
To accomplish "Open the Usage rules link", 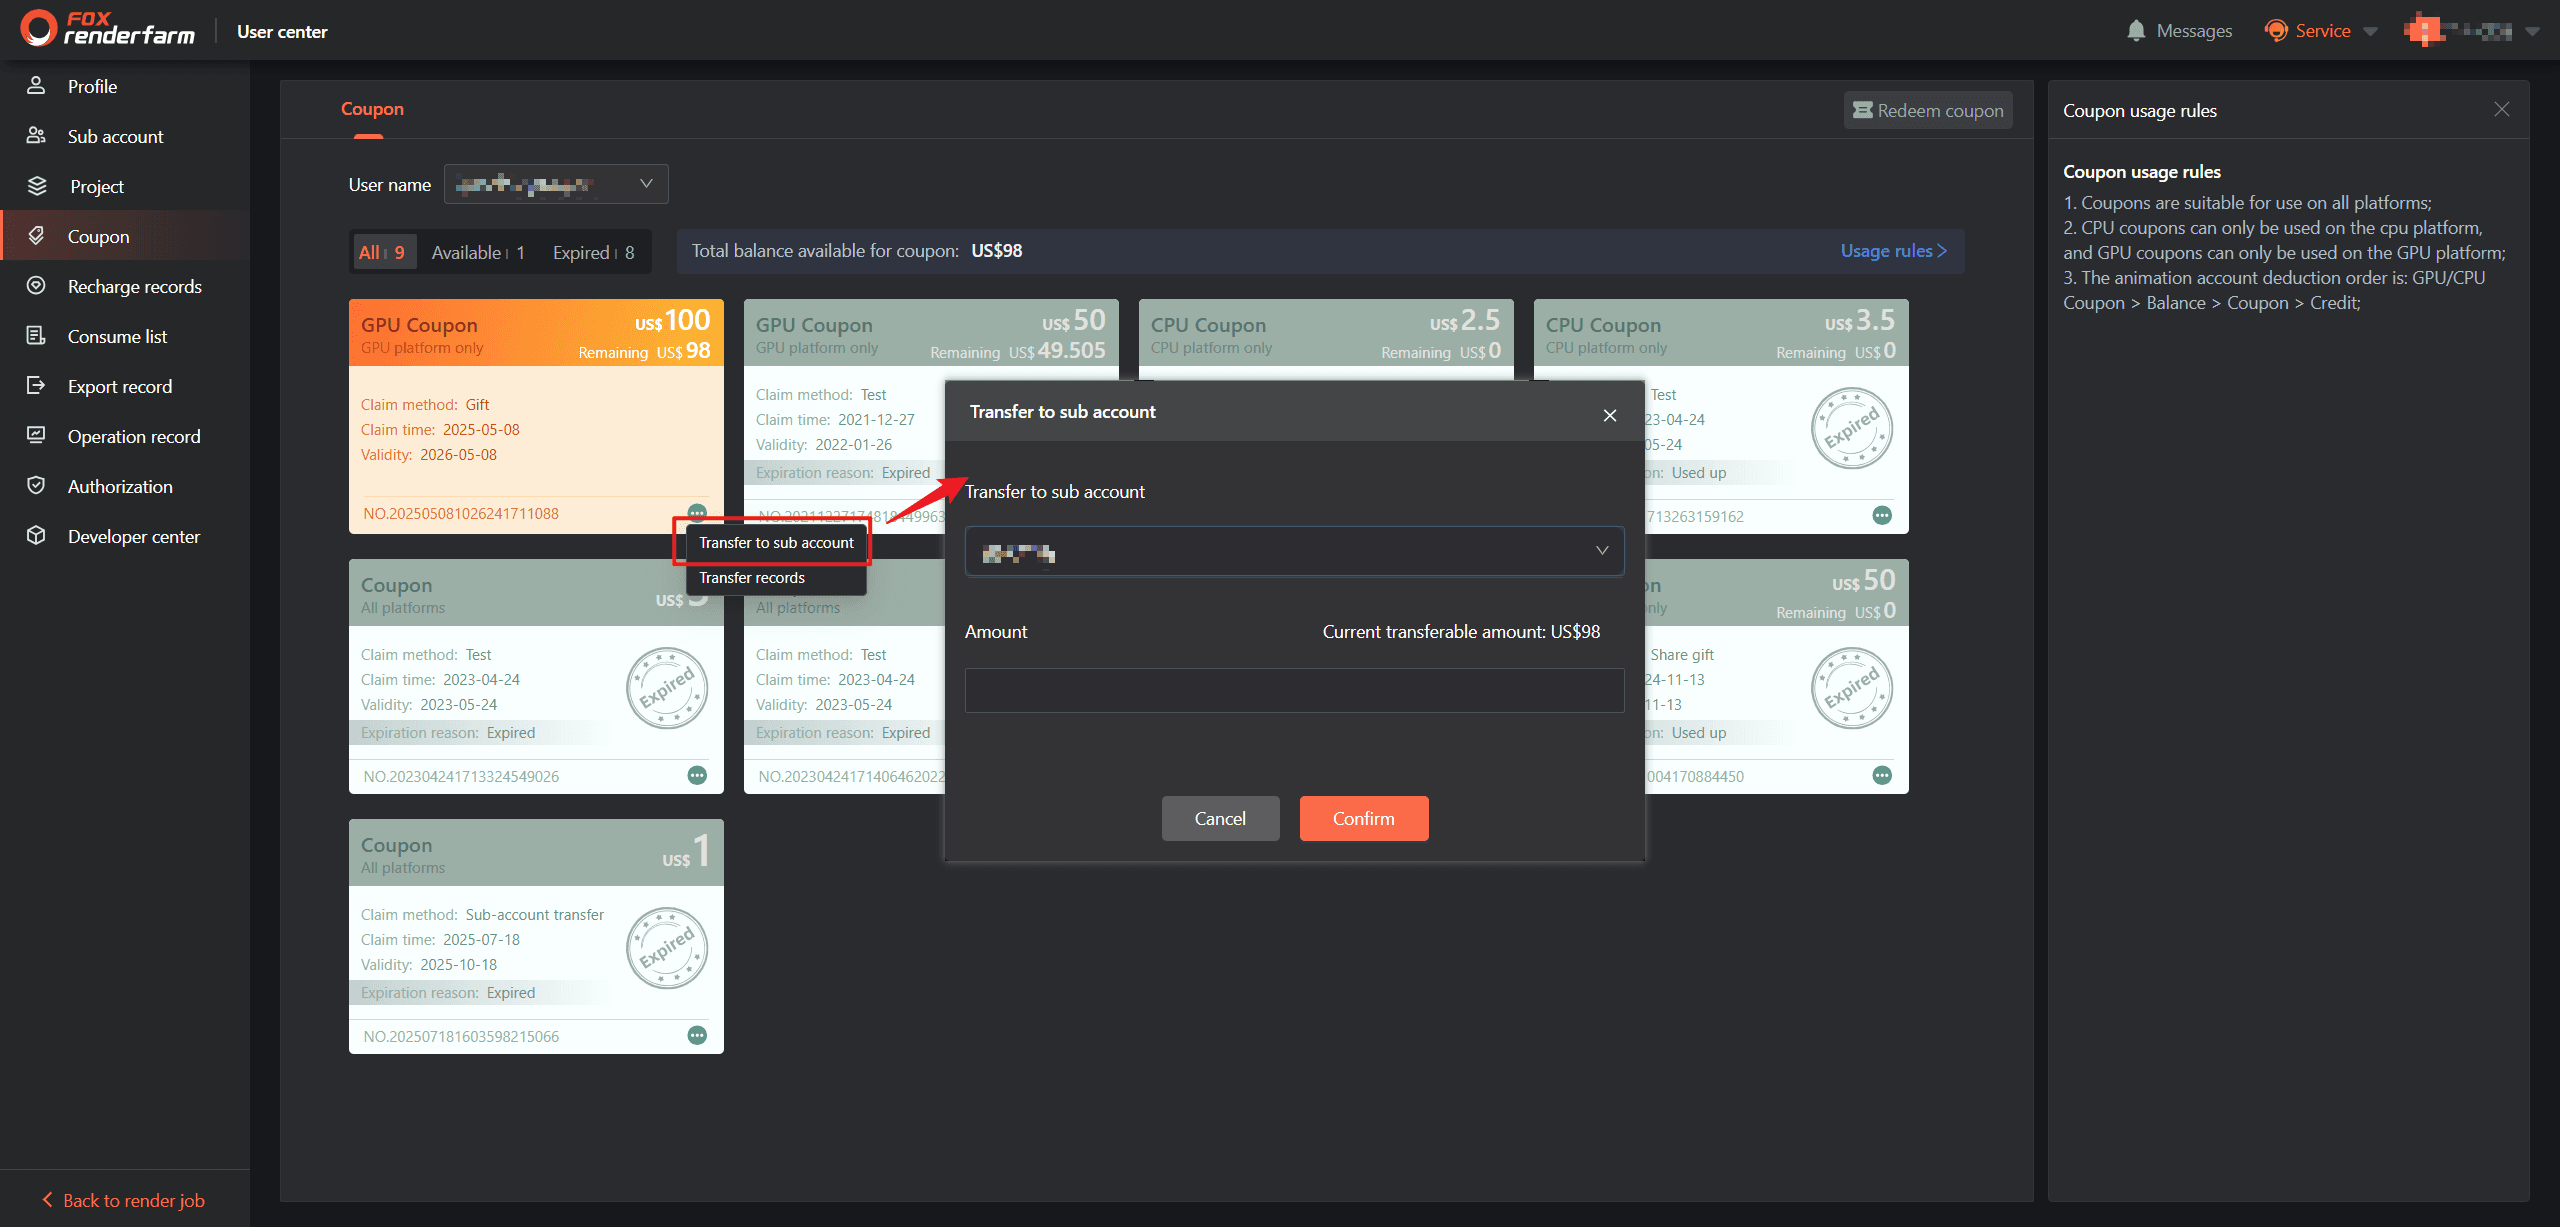I will (x=1893, y=251).
